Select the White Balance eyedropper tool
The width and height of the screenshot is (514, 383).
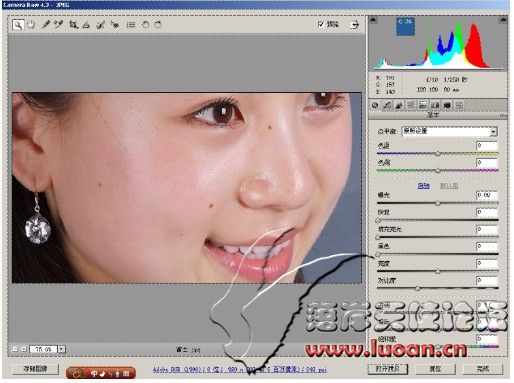click(x=46, y=25)
